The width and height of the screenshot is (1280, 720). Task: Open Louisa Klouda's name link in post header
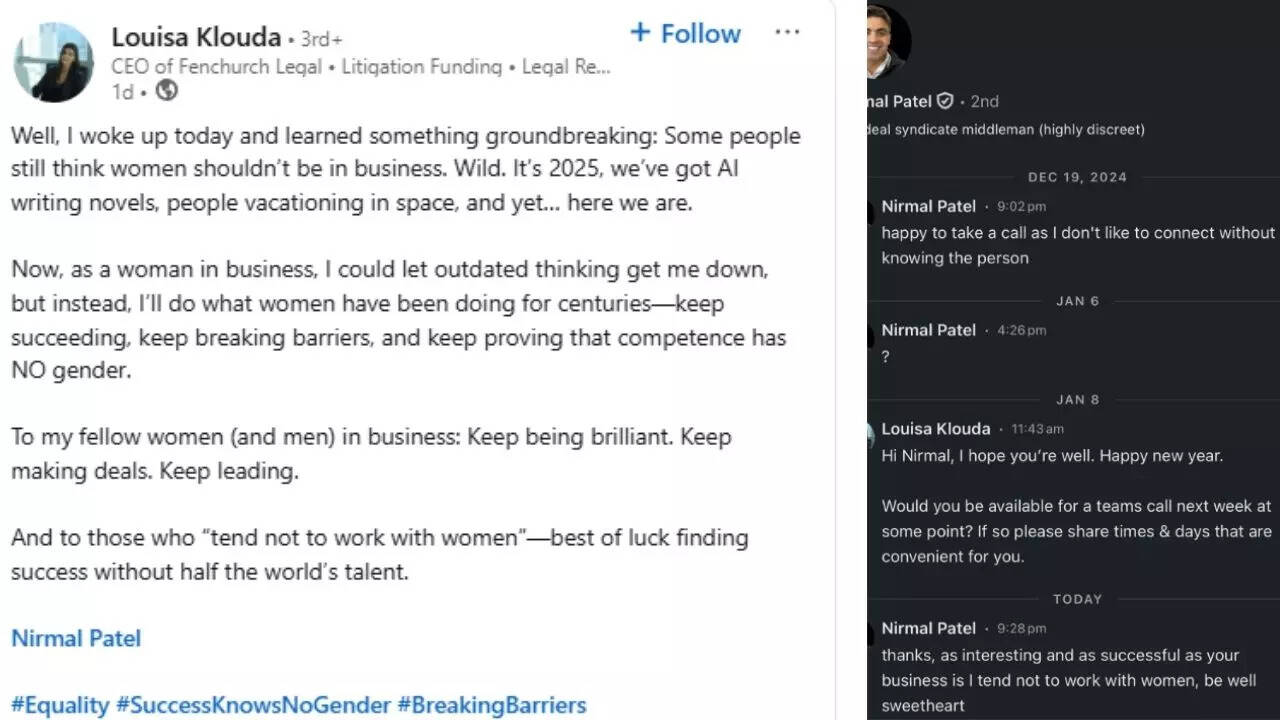(196, 38)
